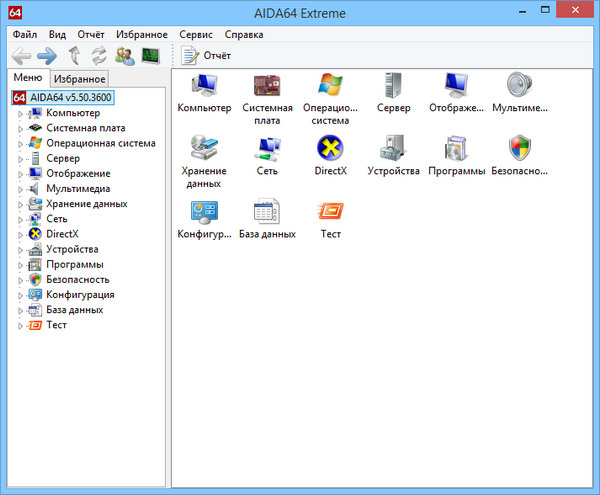Click the forward arrow toolbar button

pos(47,56)
